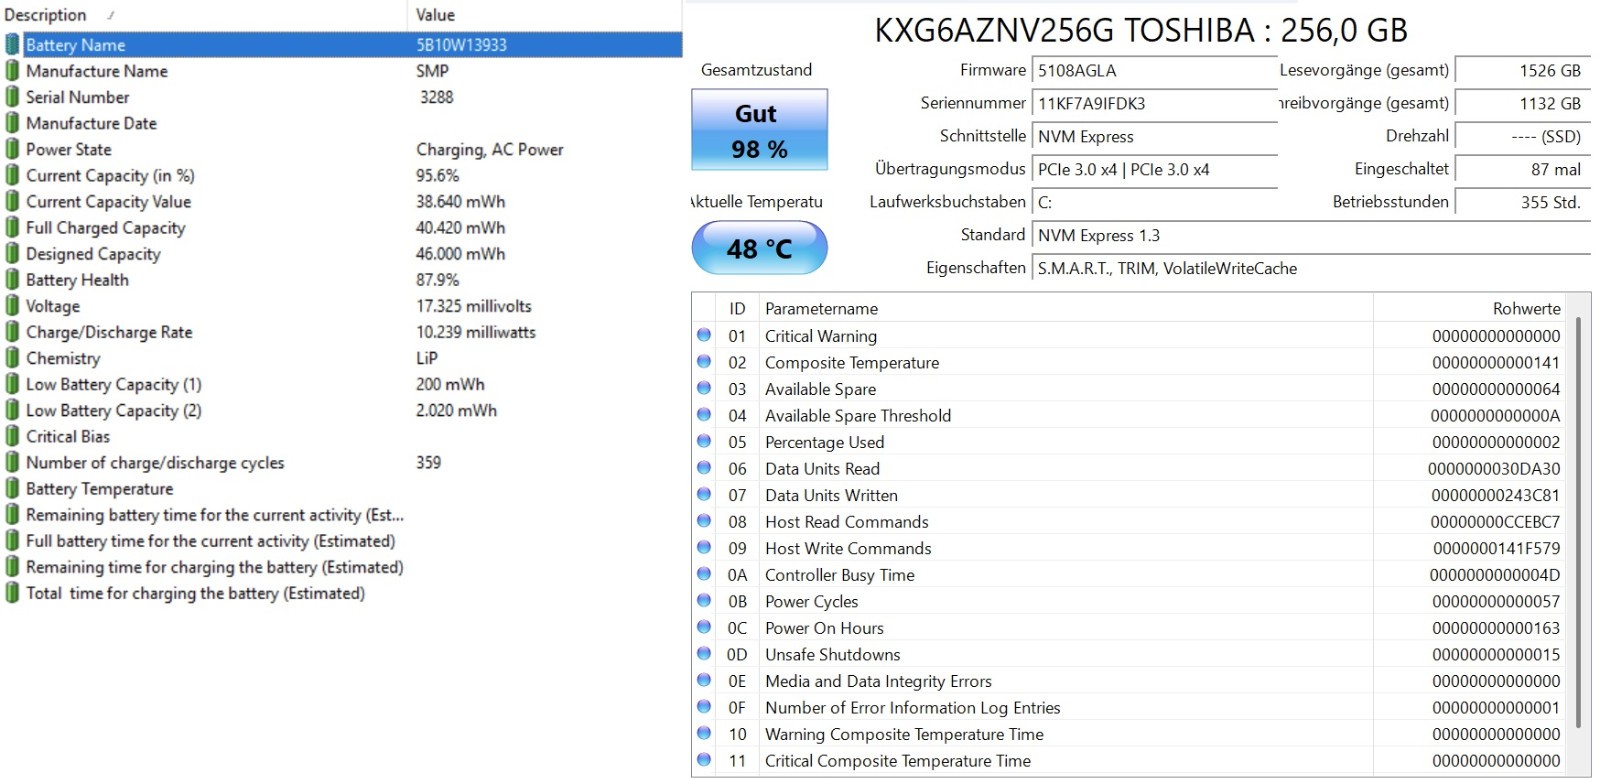Click the Designed Capacity value 46.000 mWh

(x=461, y=253)
